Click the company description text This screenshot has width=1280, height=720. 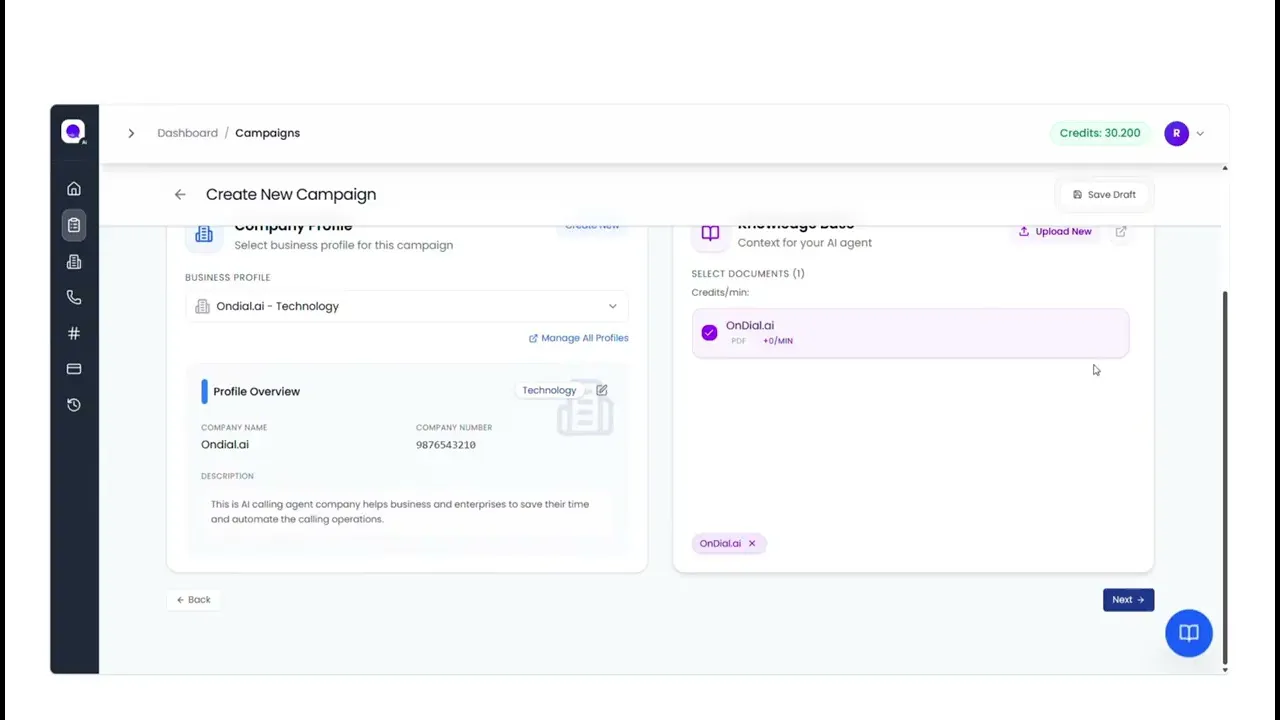400,512
